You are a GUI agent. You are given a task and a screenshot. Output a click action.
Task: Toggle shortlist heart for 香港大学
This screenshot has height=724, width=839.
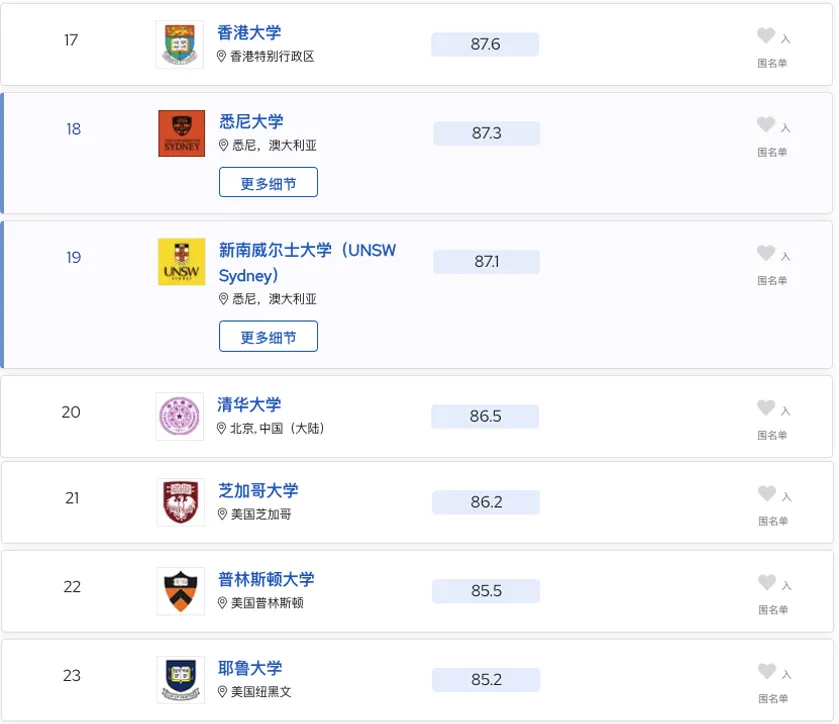click(x=766, y=36)
